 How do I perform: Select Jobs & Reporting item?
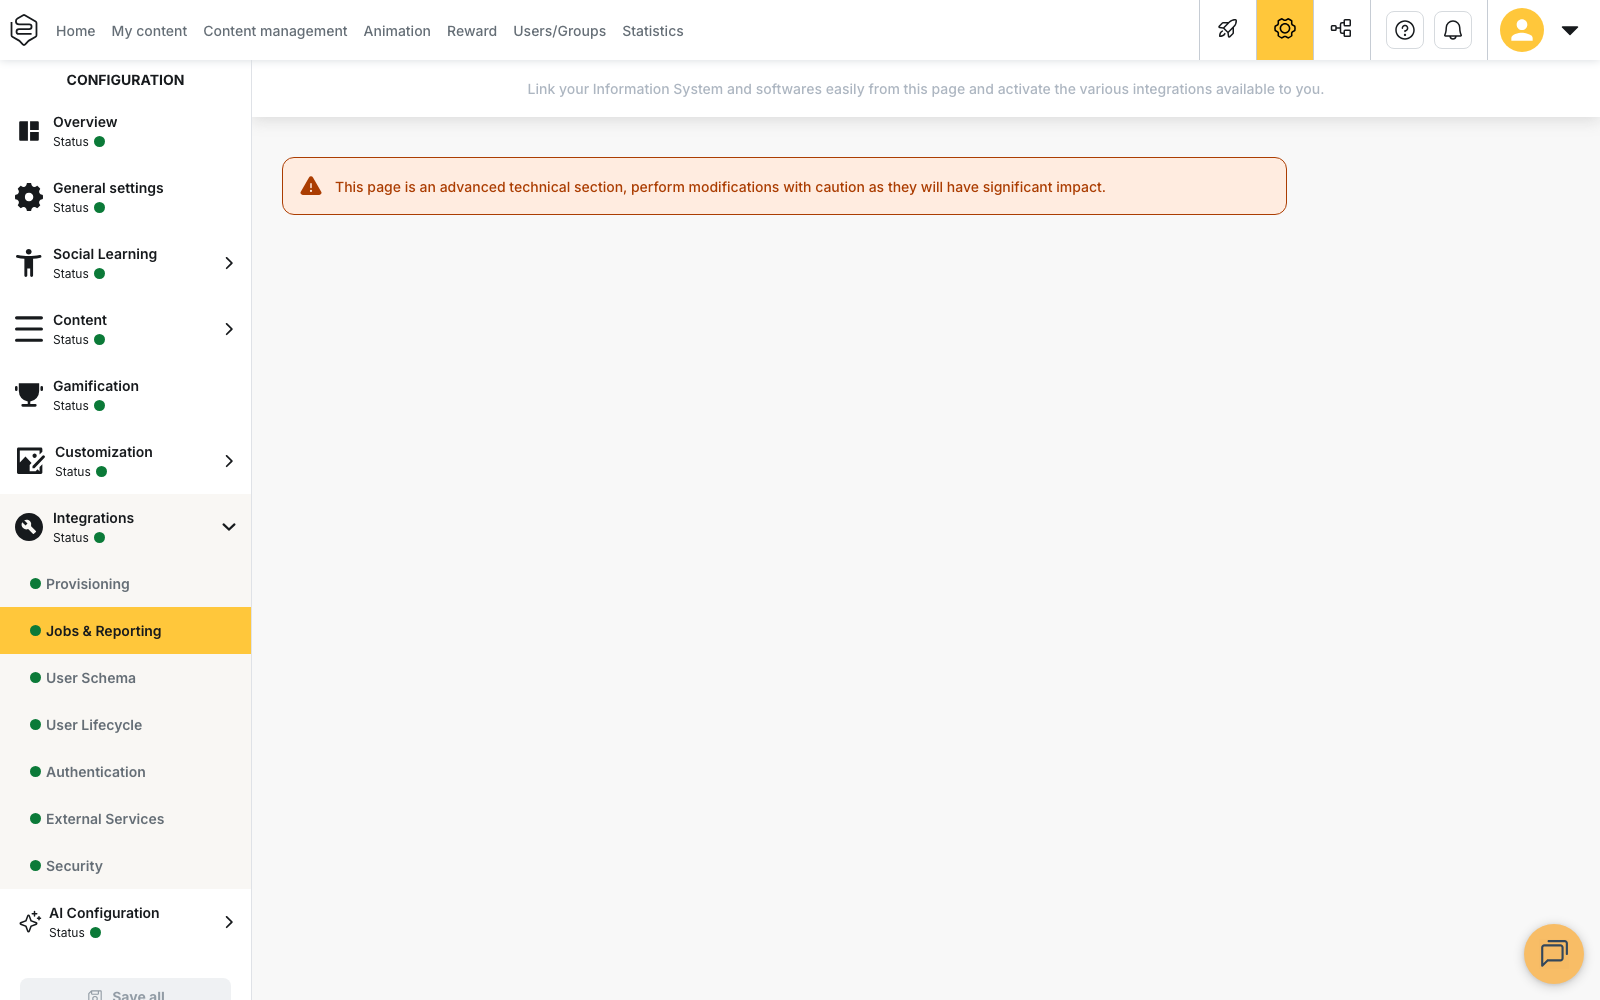point(125,631)
